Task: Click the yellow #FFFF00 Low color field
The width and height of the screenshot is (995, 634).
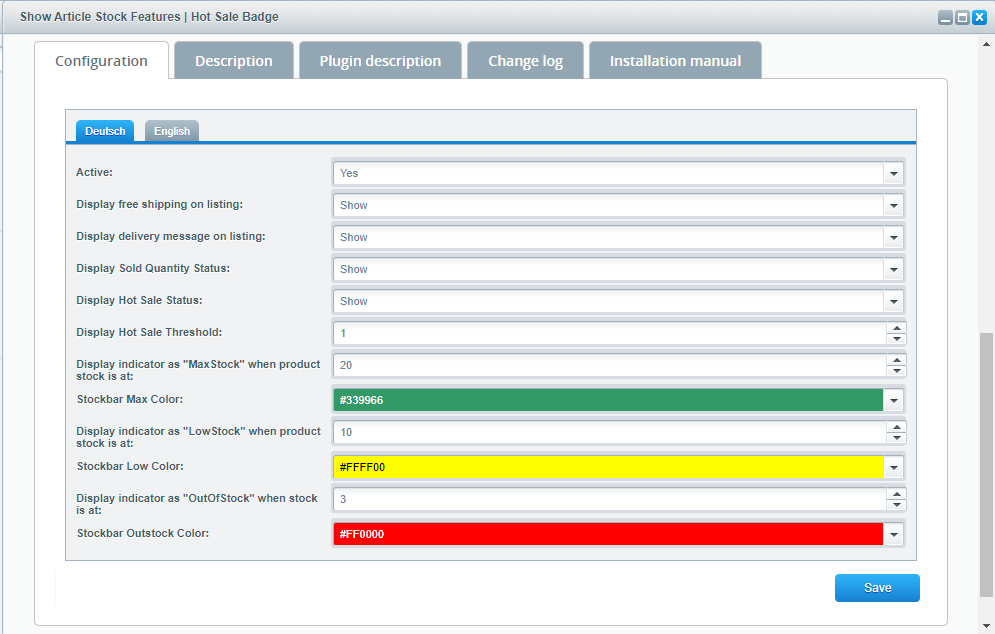Action: (x=609, y=467)
